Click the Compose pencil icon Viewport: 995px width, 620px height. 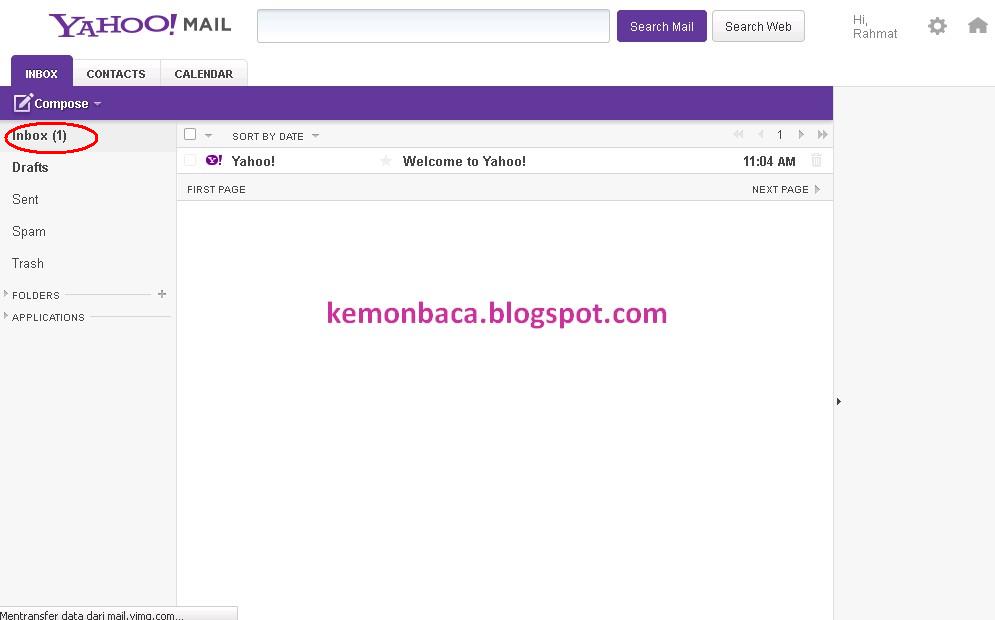click(23, 103)
